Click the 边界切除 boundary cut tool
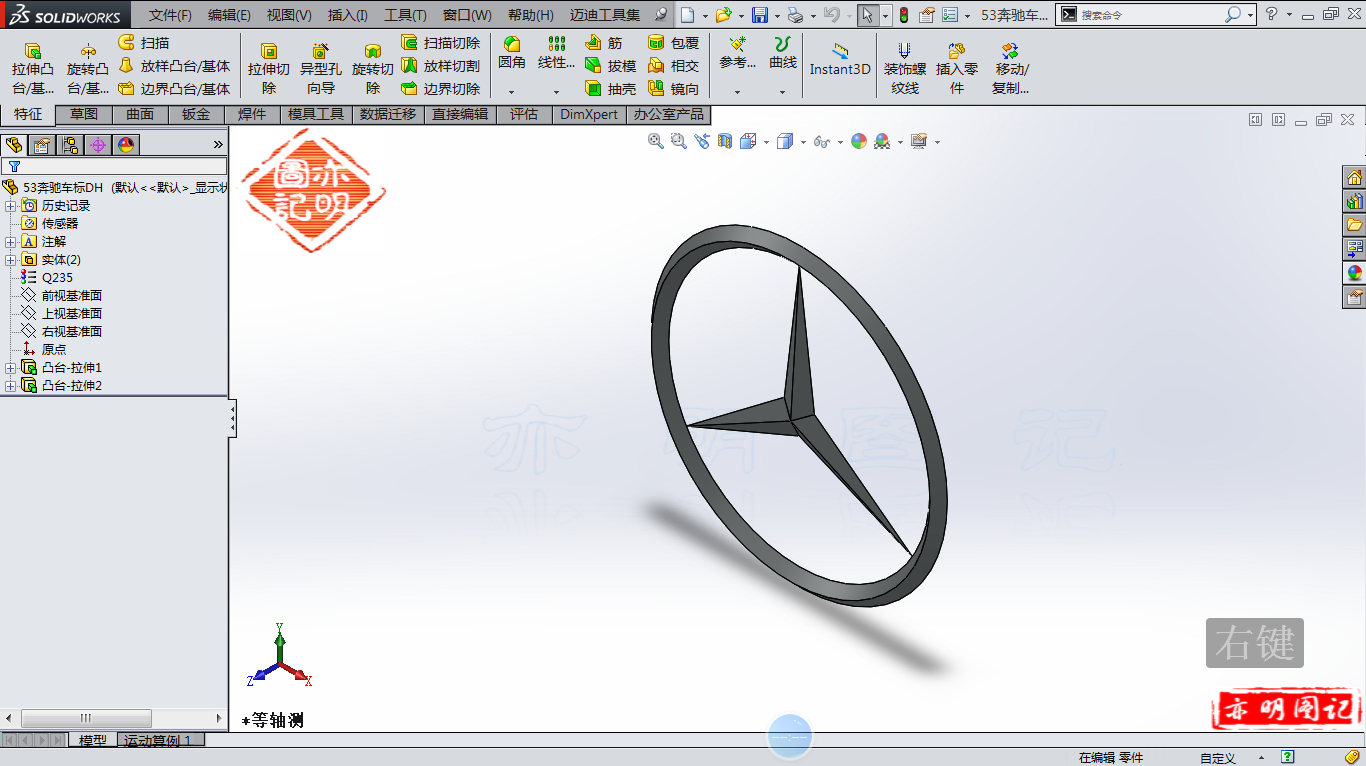This screenshot has width=1366, height=766. [440, 89]
